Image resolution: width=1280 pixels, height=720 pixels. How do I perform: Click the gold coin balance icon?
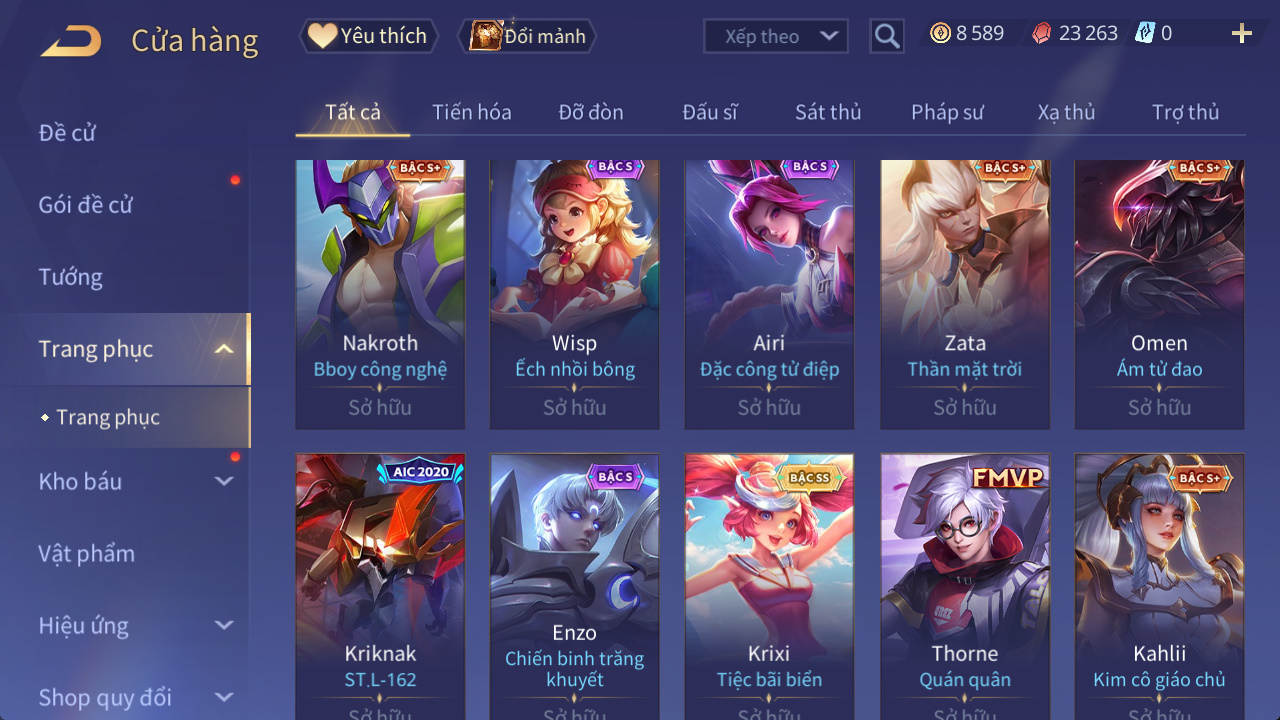940,33
